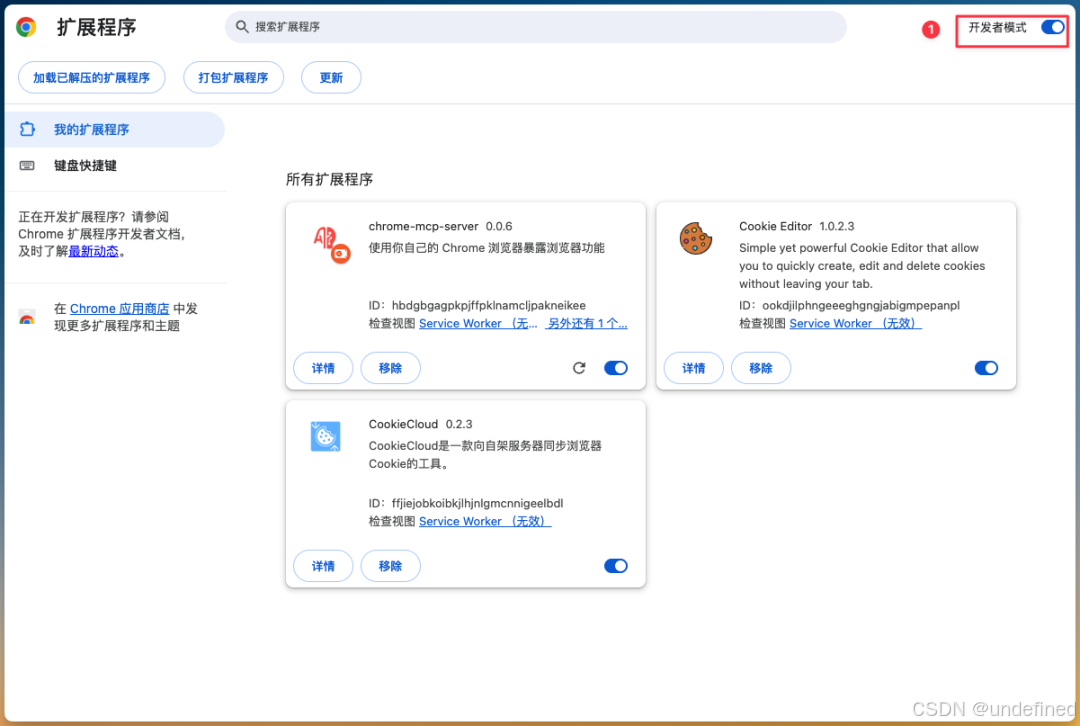Screen dimensions: 1080x726
Task: Open 键盘快捷键 in the sidebar
Action: (x=114, y=165)
